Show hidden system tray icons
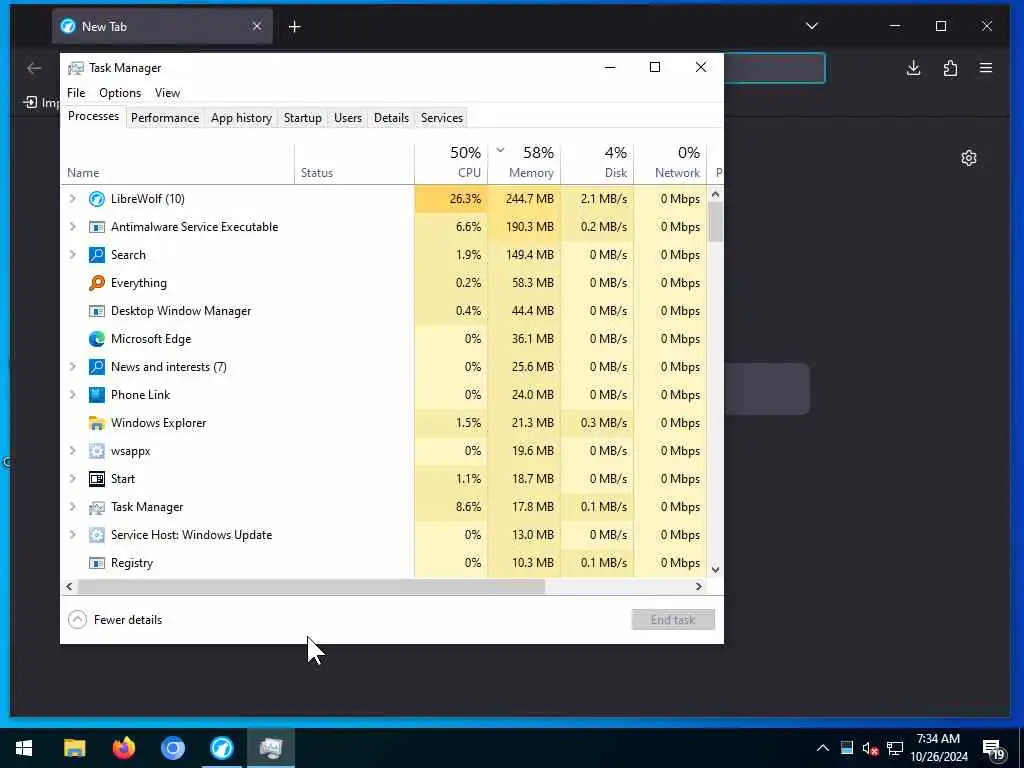The image size is (1024, 768). pos(823,748)
